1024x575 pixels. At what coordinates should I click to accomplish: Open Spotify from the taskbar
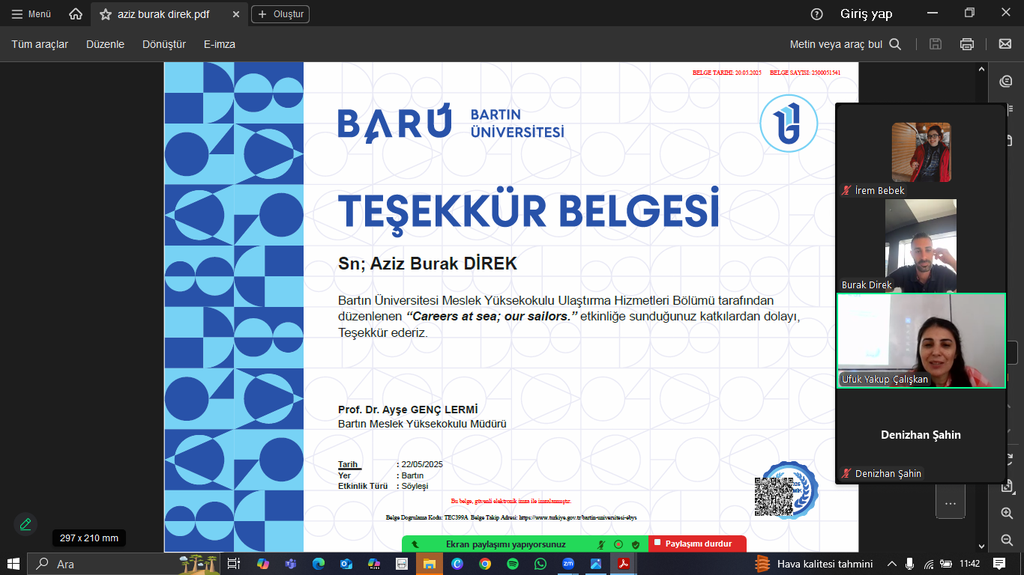click(513, 564)
